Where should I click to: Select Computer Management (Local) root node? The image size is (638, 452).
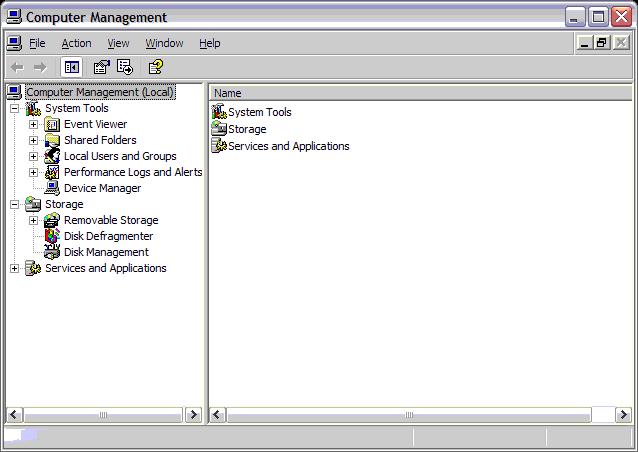(x=99, y=92)
